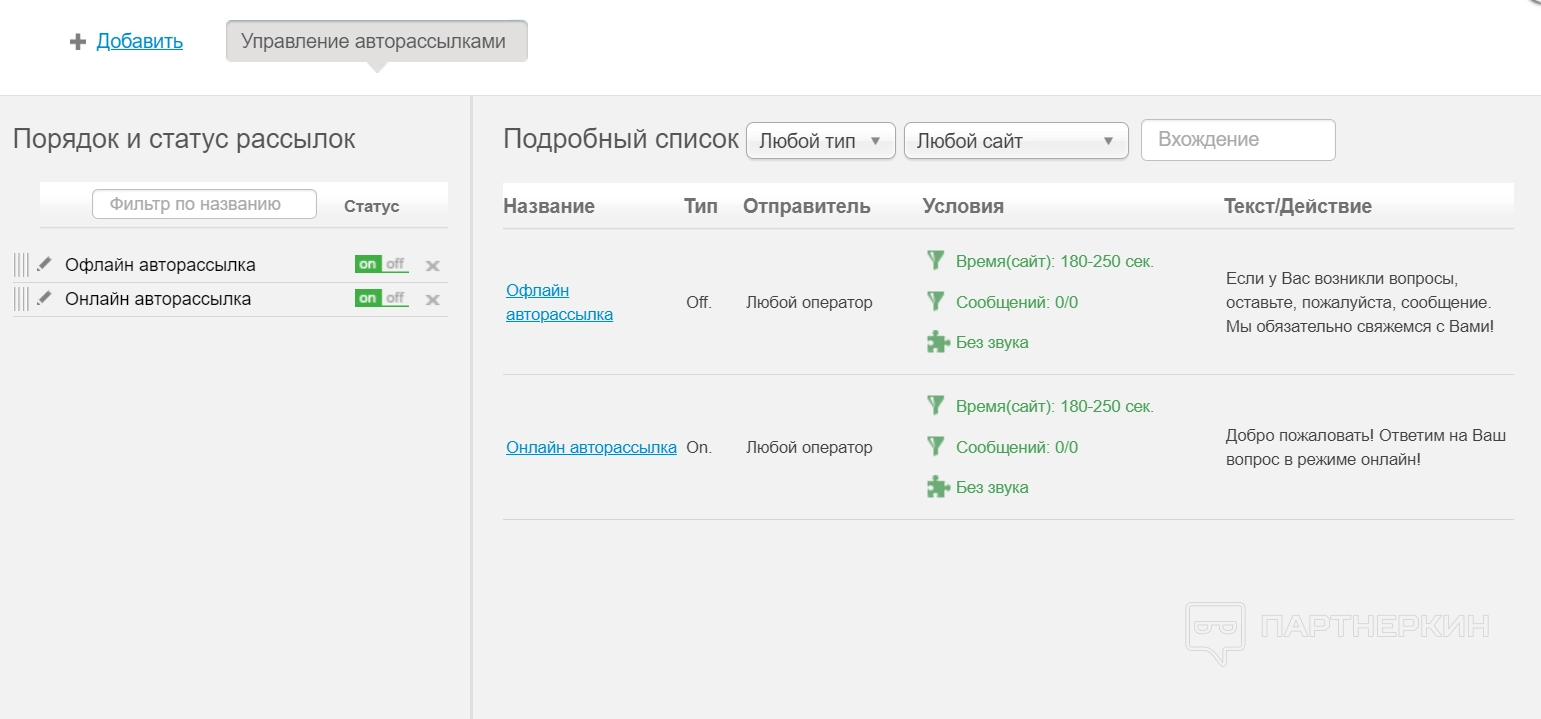Toggle the on/off switch for Онлайн авторассылка

tap(381, 299)
